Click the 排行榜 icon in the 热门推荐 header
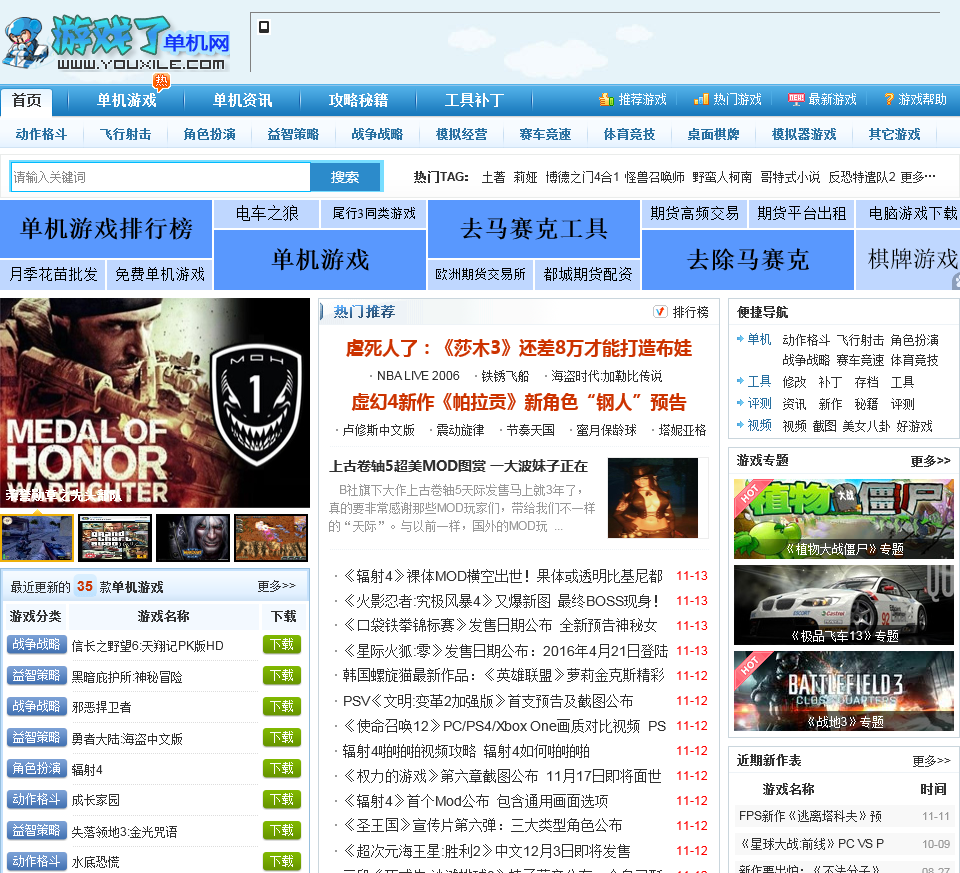Viewport: 960px width, 873px height. coord(660,312)
